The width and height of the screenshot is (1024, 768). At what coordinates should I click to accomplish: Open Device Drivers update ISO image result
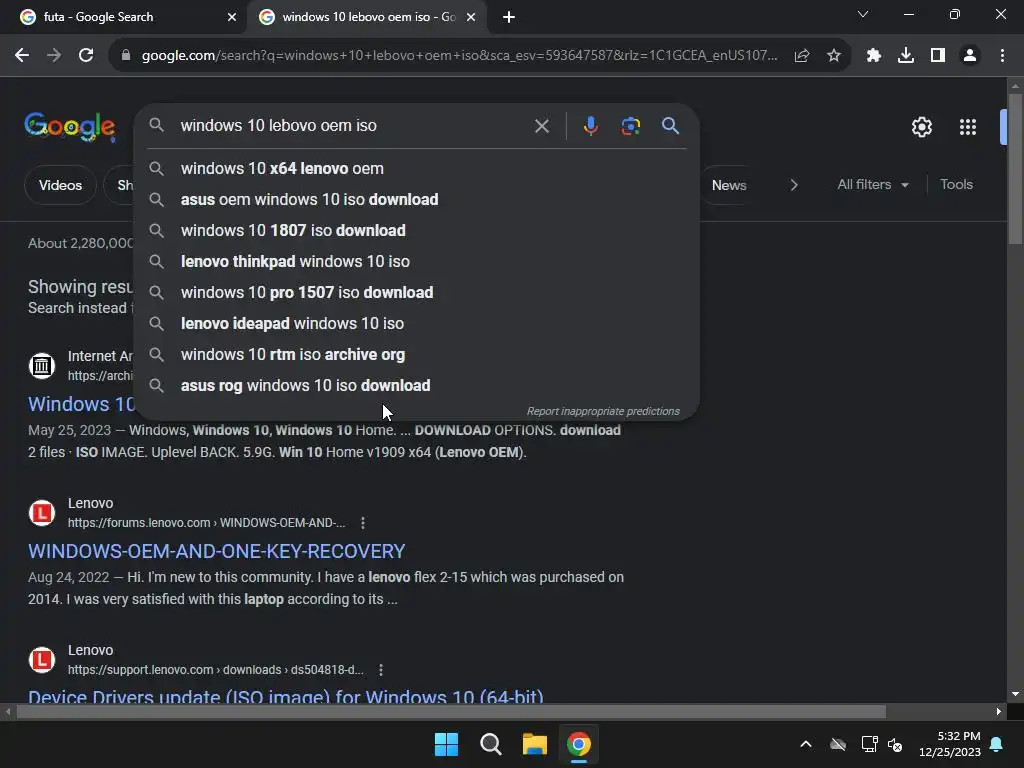pos(285,696)
